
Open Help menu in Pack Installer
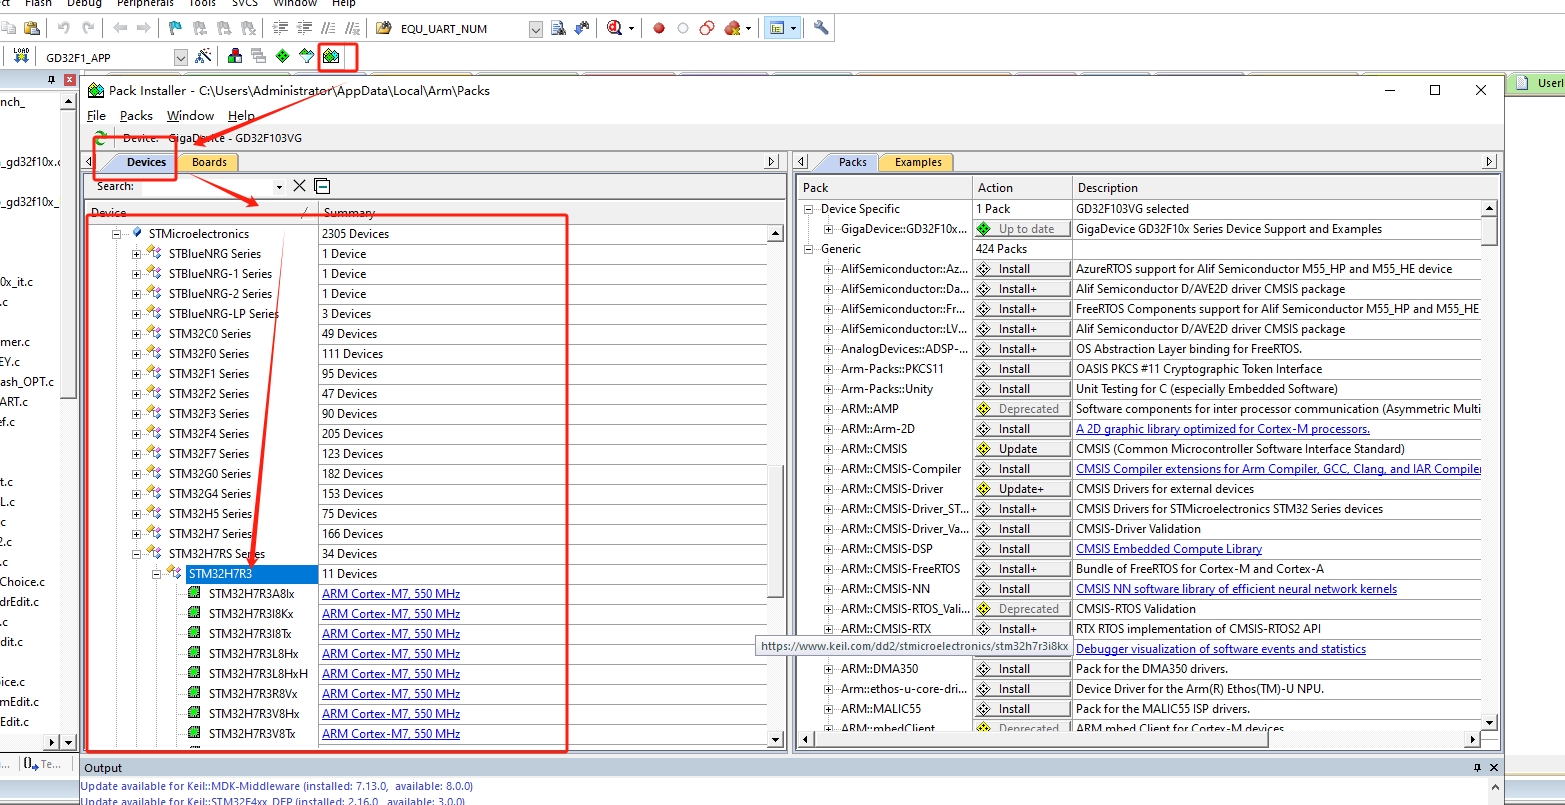241,116
